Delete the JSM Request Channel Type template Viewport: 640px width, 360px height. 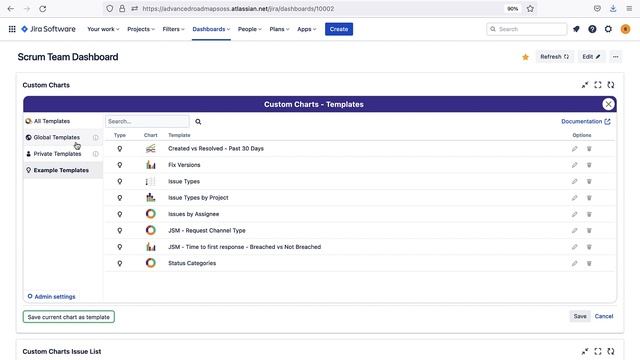pos(589,230)
